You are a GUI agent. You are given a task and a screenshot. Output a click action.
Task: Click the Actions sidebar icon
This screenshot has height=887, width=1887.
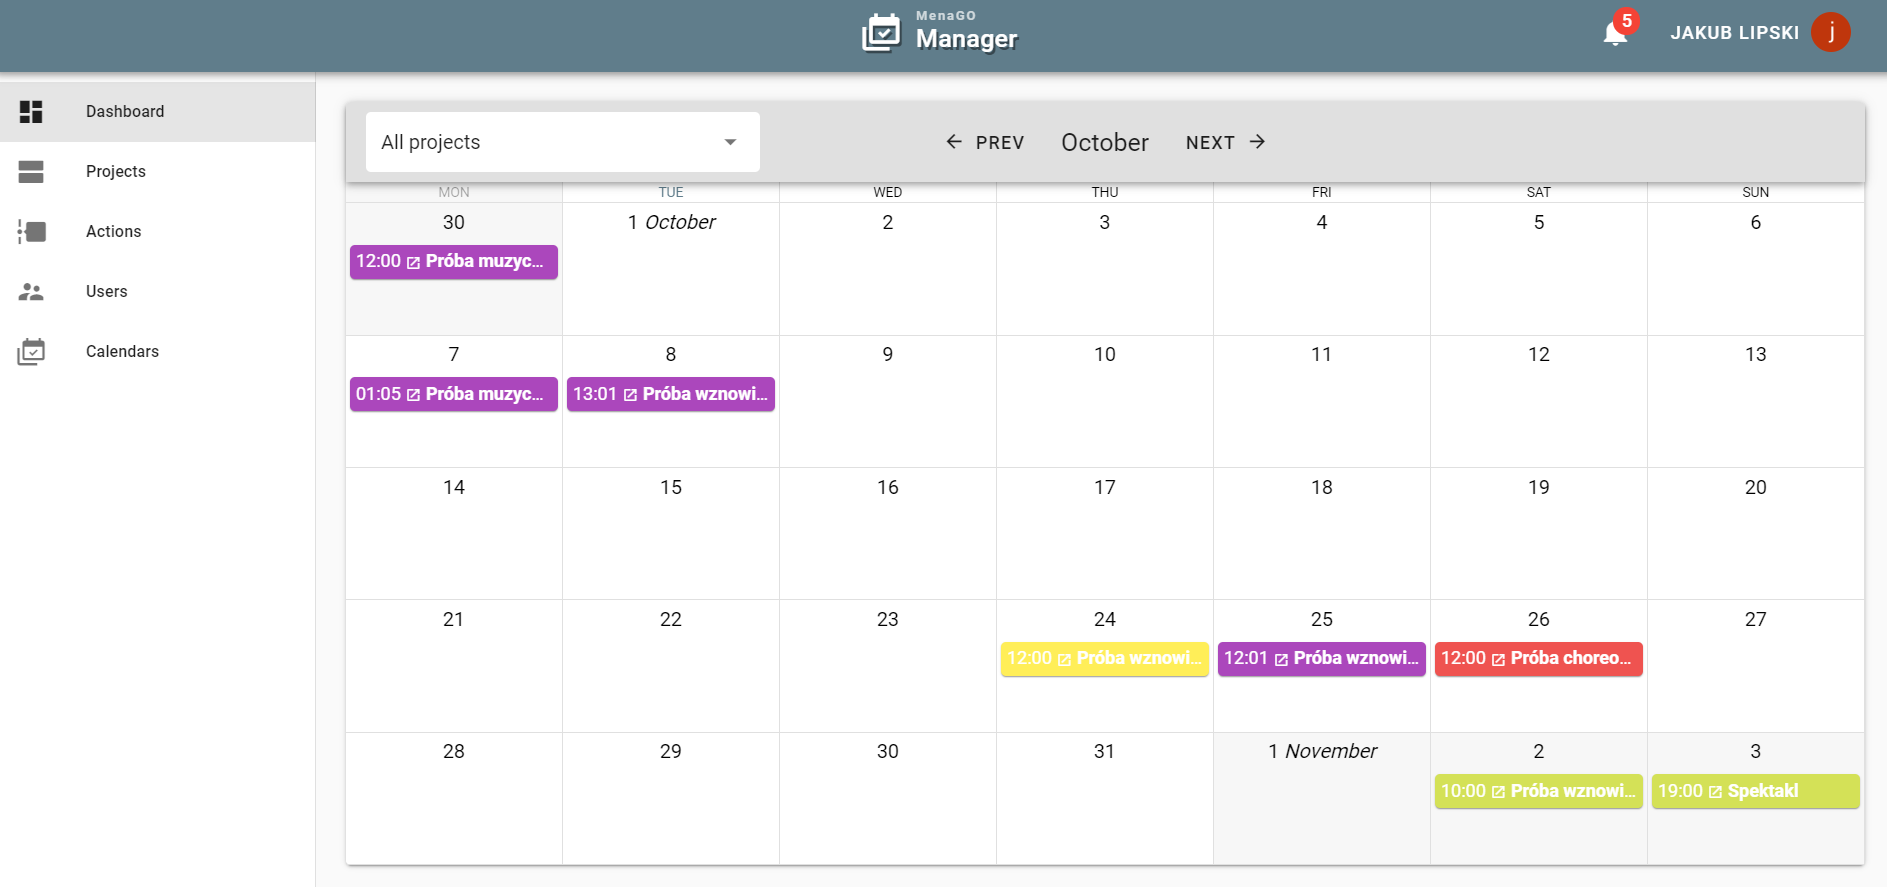tap(31, 232)
